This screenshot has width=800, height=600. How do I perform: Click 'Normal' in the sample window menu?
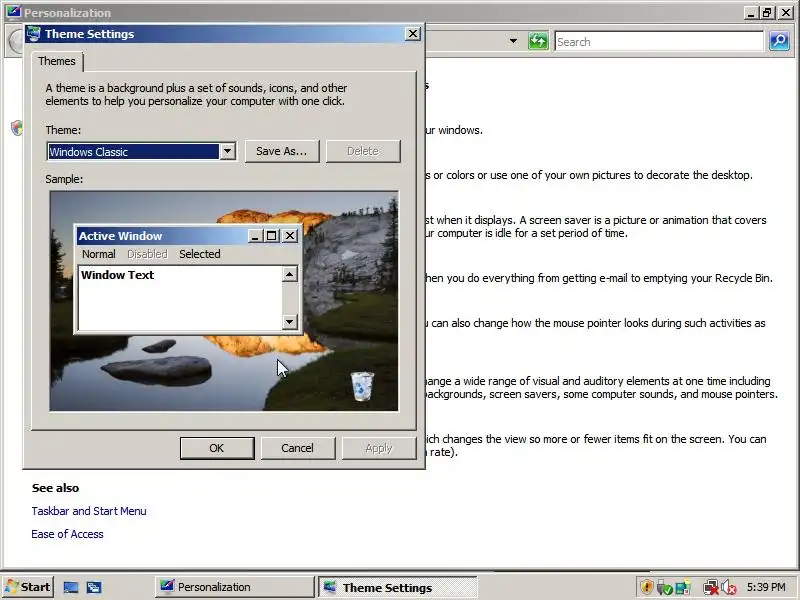[98, 254]
